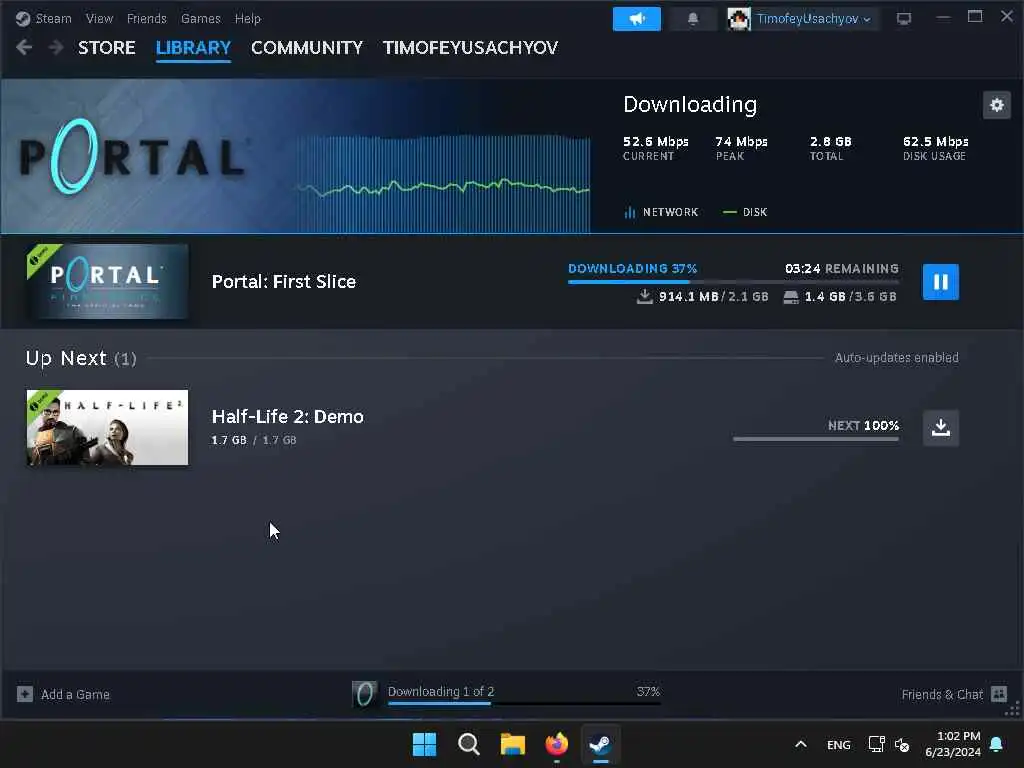Toggle the NETWORK graph legend

click(x=661, y=212)
